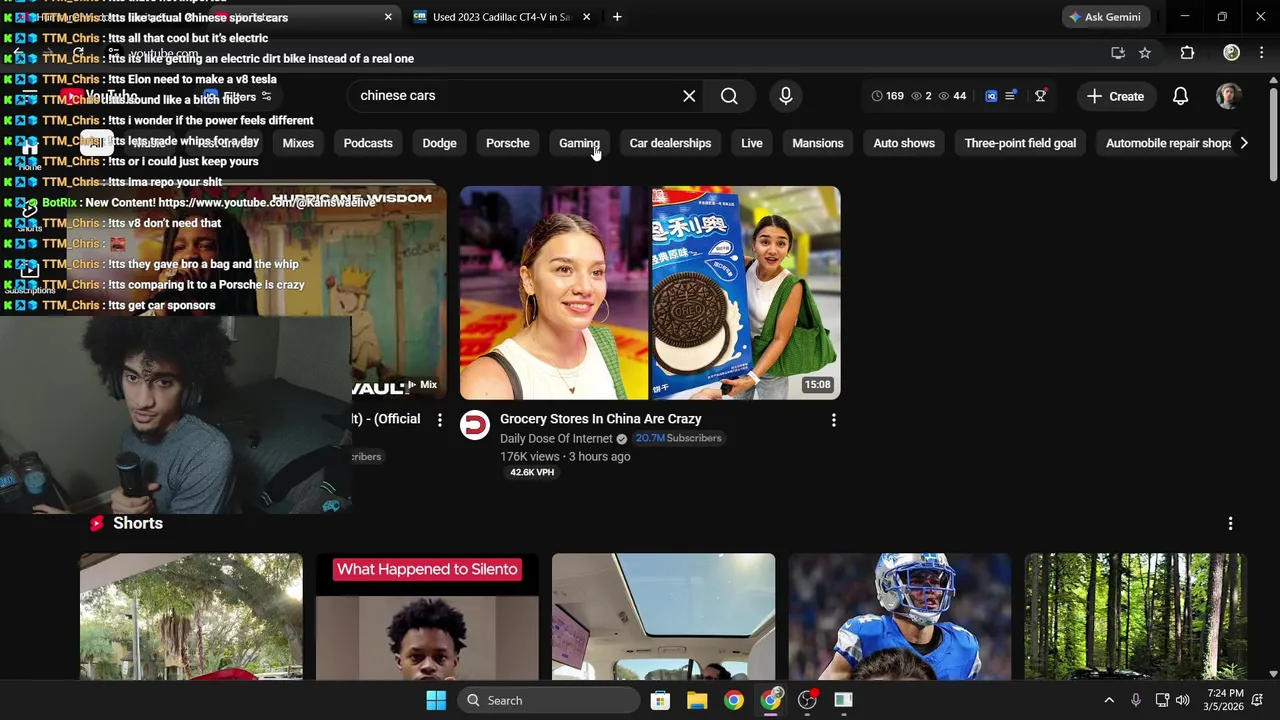This screenshot has height=720, width=1280.
Task: Open options menu for the Mix video
Action: [439, 420]
